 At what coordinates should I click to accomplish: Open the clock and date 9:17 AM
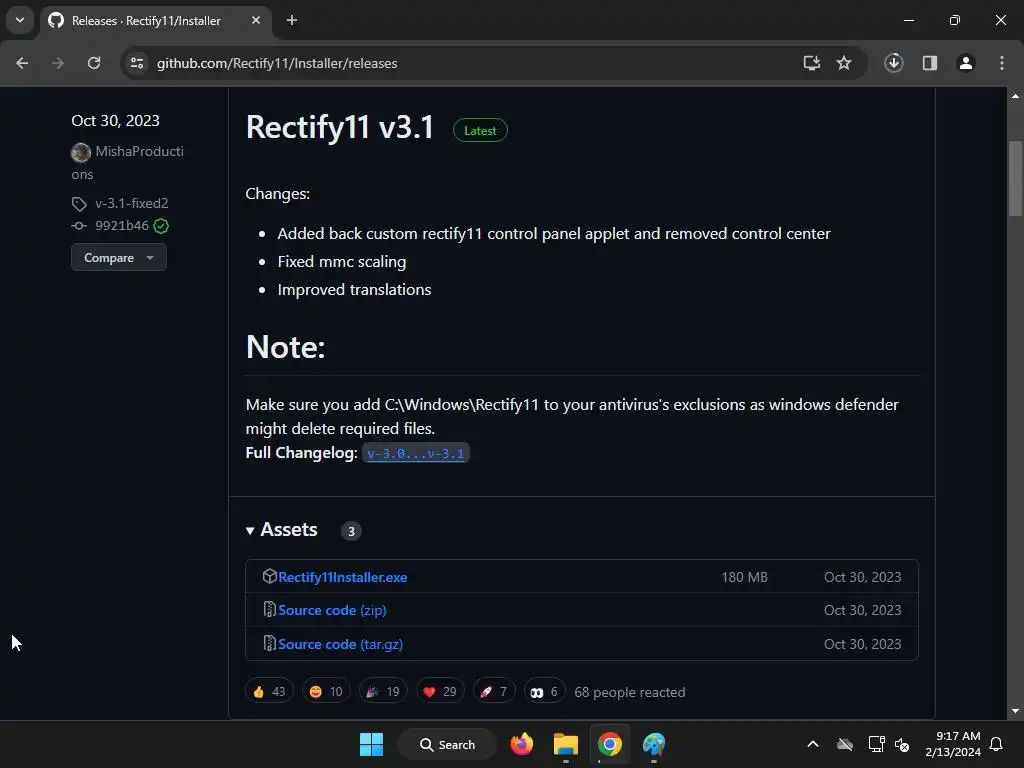click(x=953, y=744)
